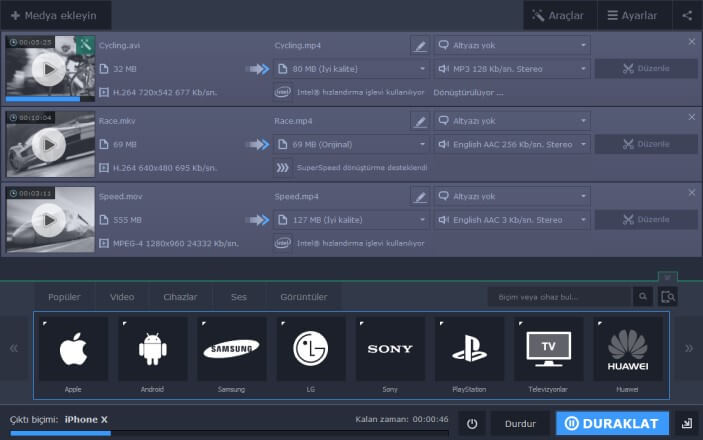Click the conversion arrow in Cycling row
Image resolution: width=703 pixels, height=440 pixels.
257,69
